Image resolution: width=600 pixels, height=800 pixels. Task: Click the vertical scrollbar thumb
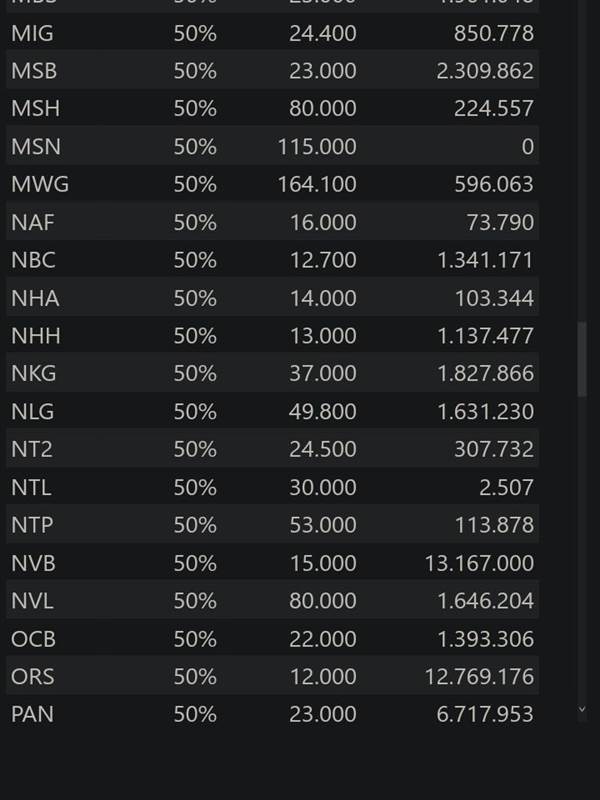582,359
